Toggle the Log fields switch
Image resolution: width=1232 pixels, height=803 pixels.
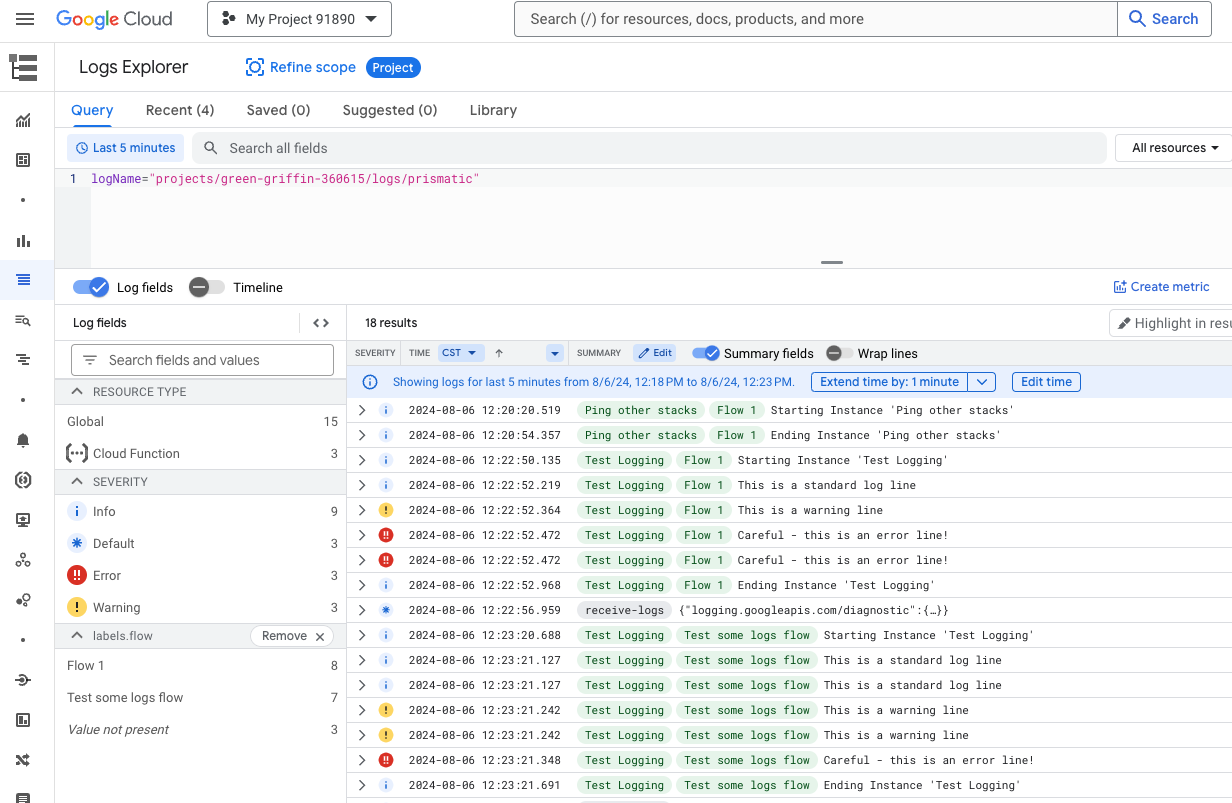click(91, 287)
